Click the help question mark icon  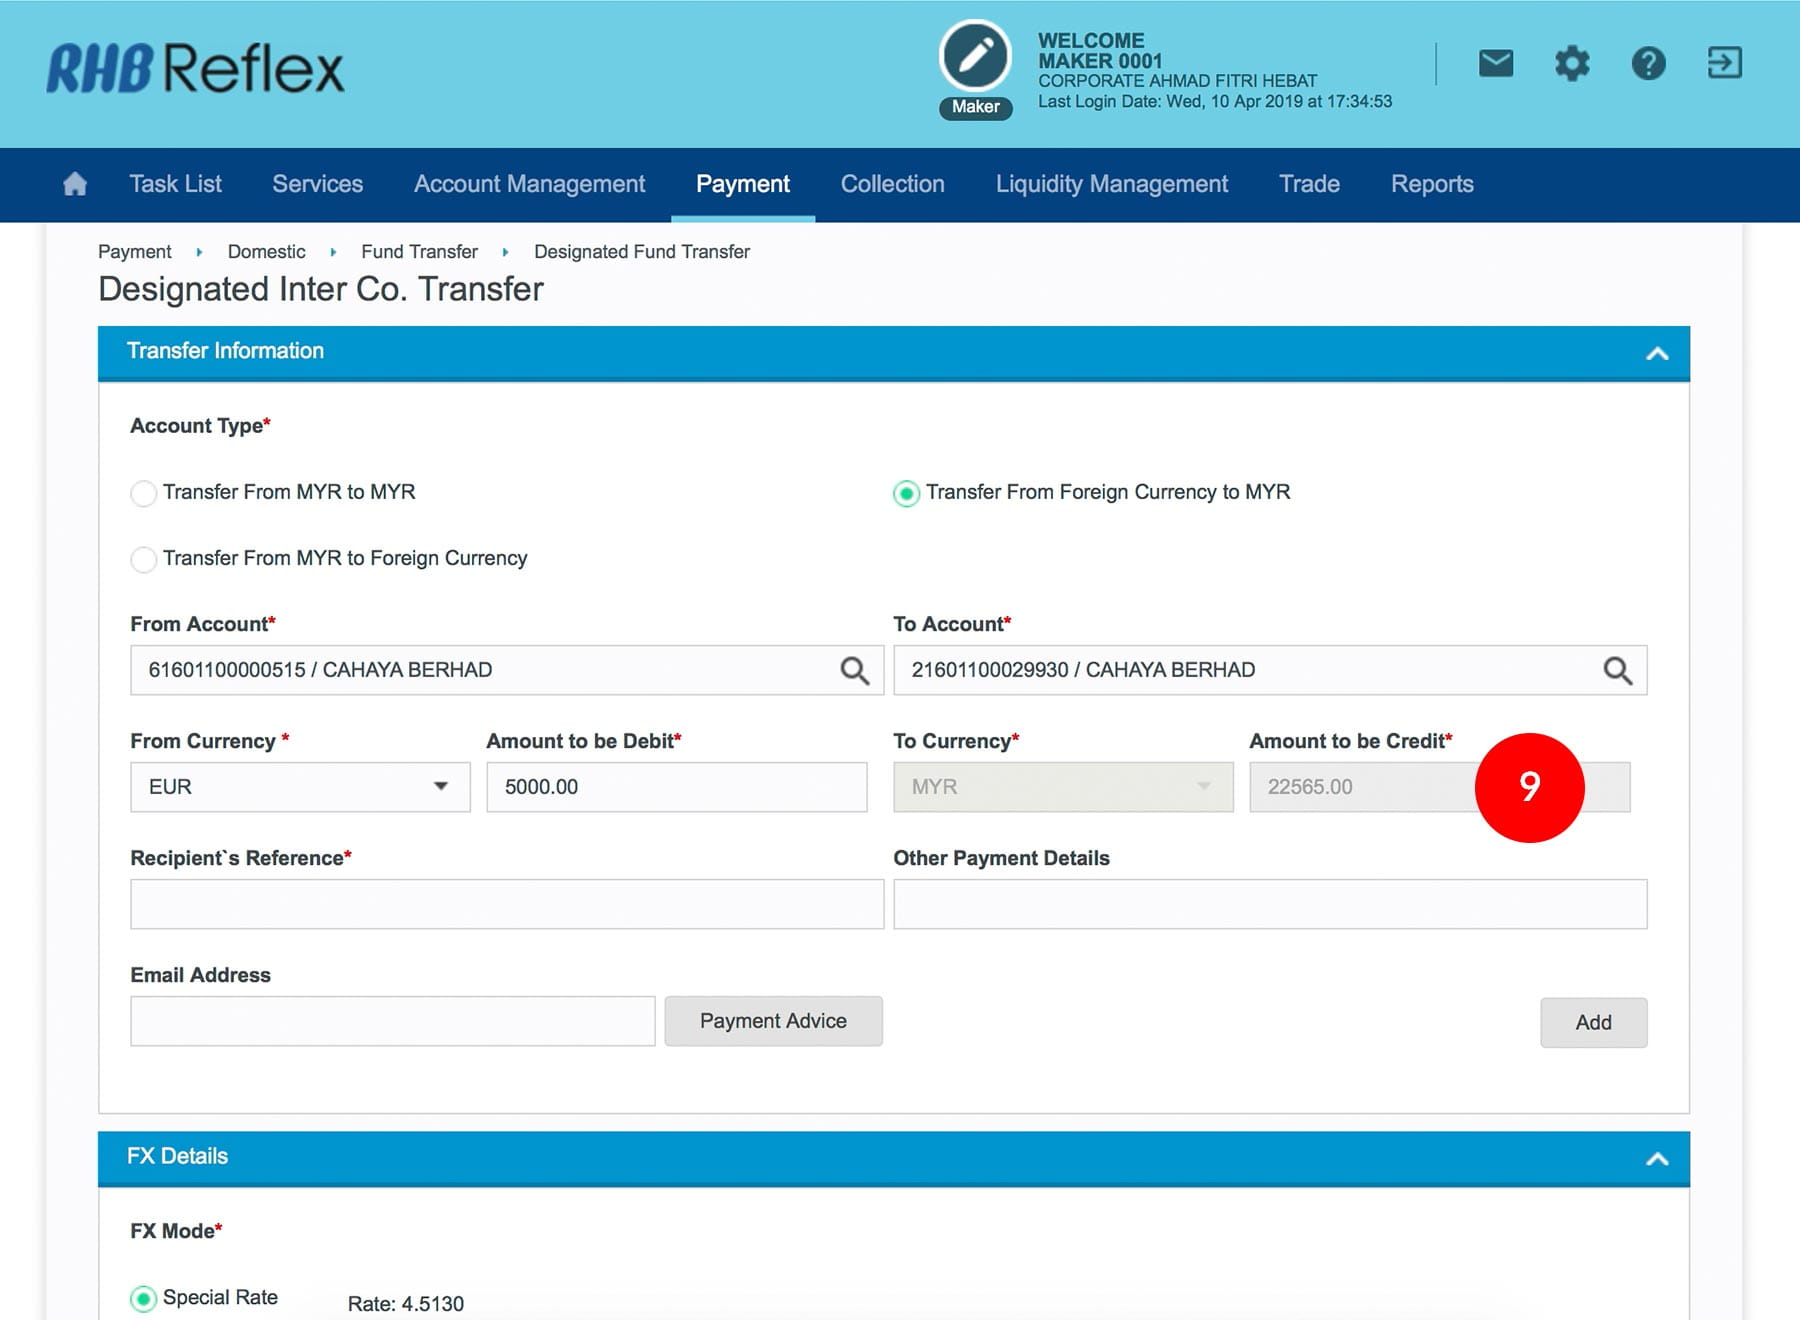[1648, 64]
